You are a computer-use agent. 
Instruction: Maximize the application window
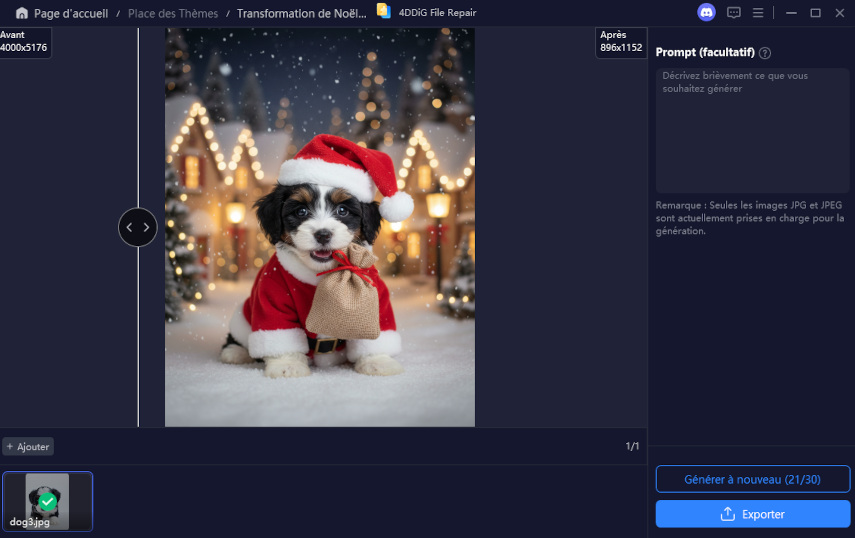point(815,13)
